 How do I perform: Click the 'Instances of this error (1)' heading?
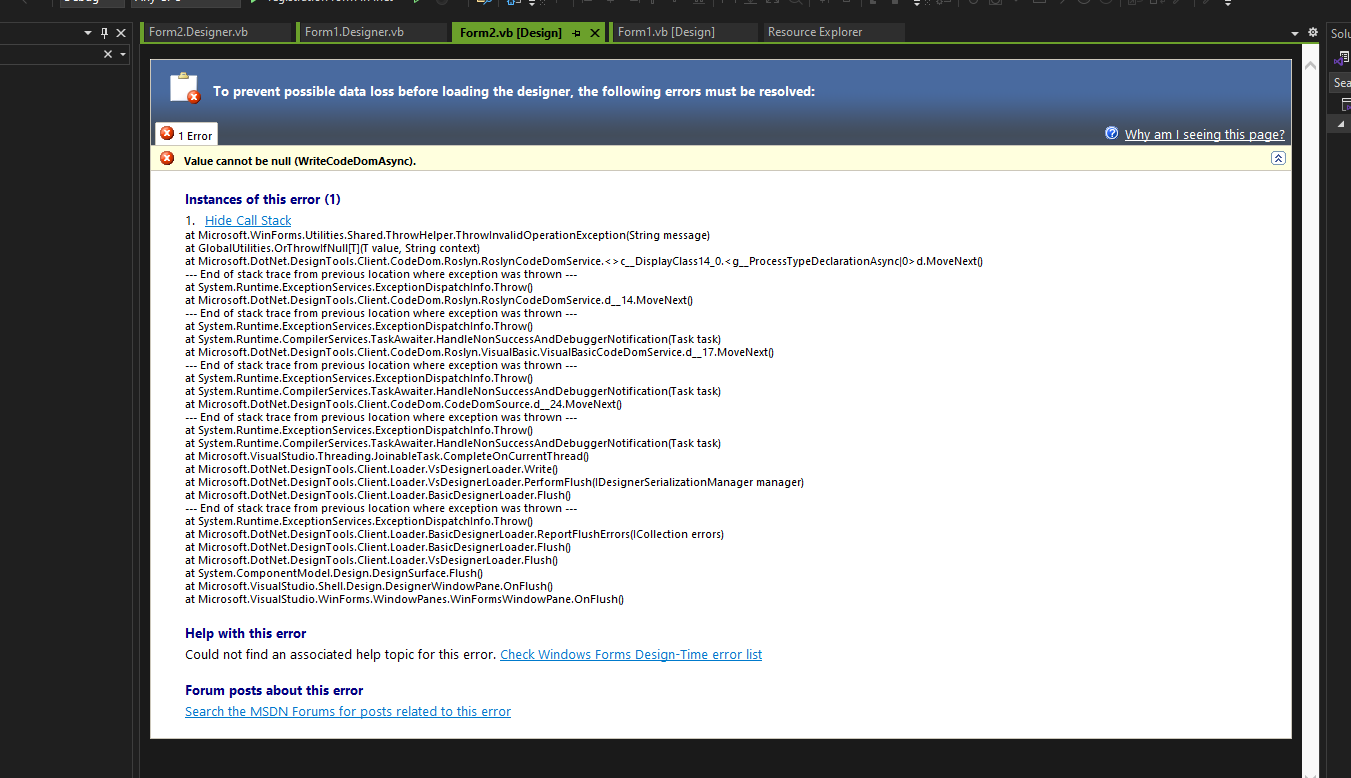[263, 200]
